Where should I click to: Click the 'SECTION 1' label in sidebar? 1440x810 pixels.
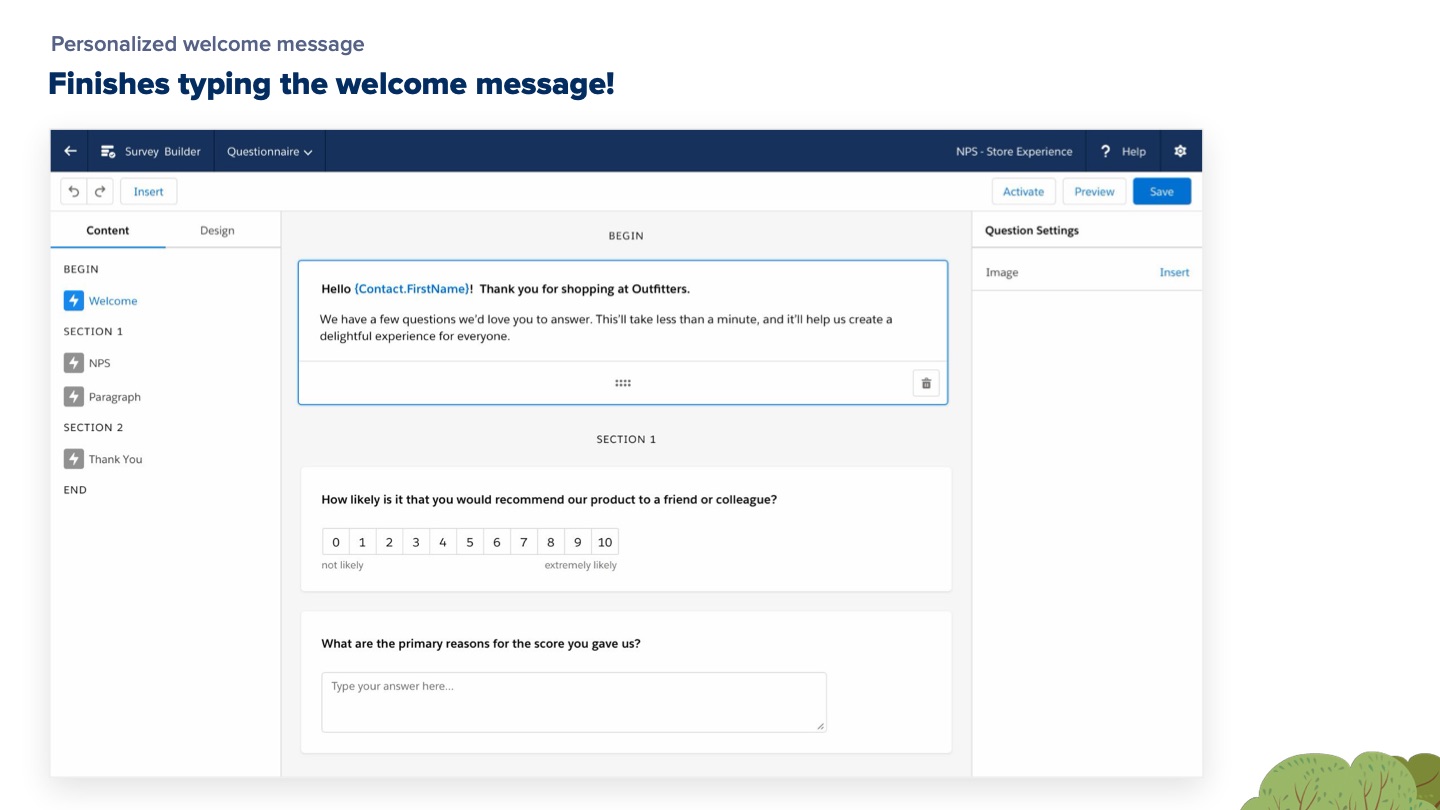tap(93, 331)
